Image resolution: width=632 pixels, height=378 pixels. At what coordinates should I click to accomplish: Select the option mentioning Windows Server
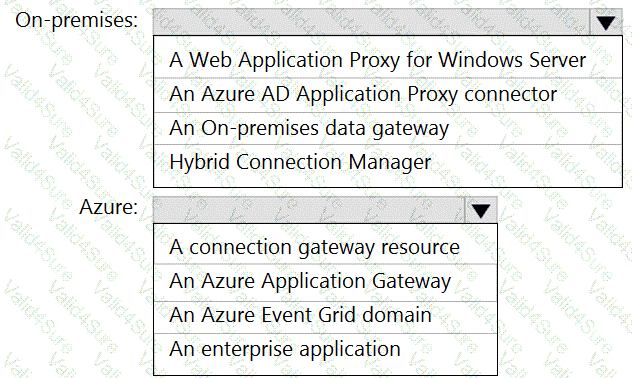(388, 60)
